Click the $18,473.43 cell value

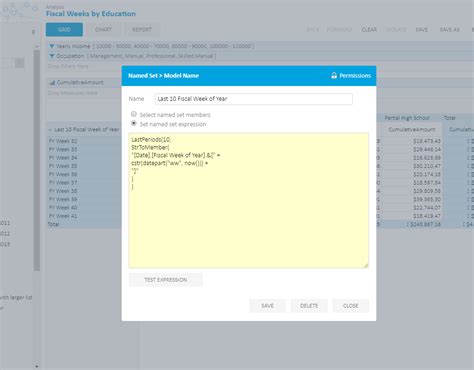[427, 141]
